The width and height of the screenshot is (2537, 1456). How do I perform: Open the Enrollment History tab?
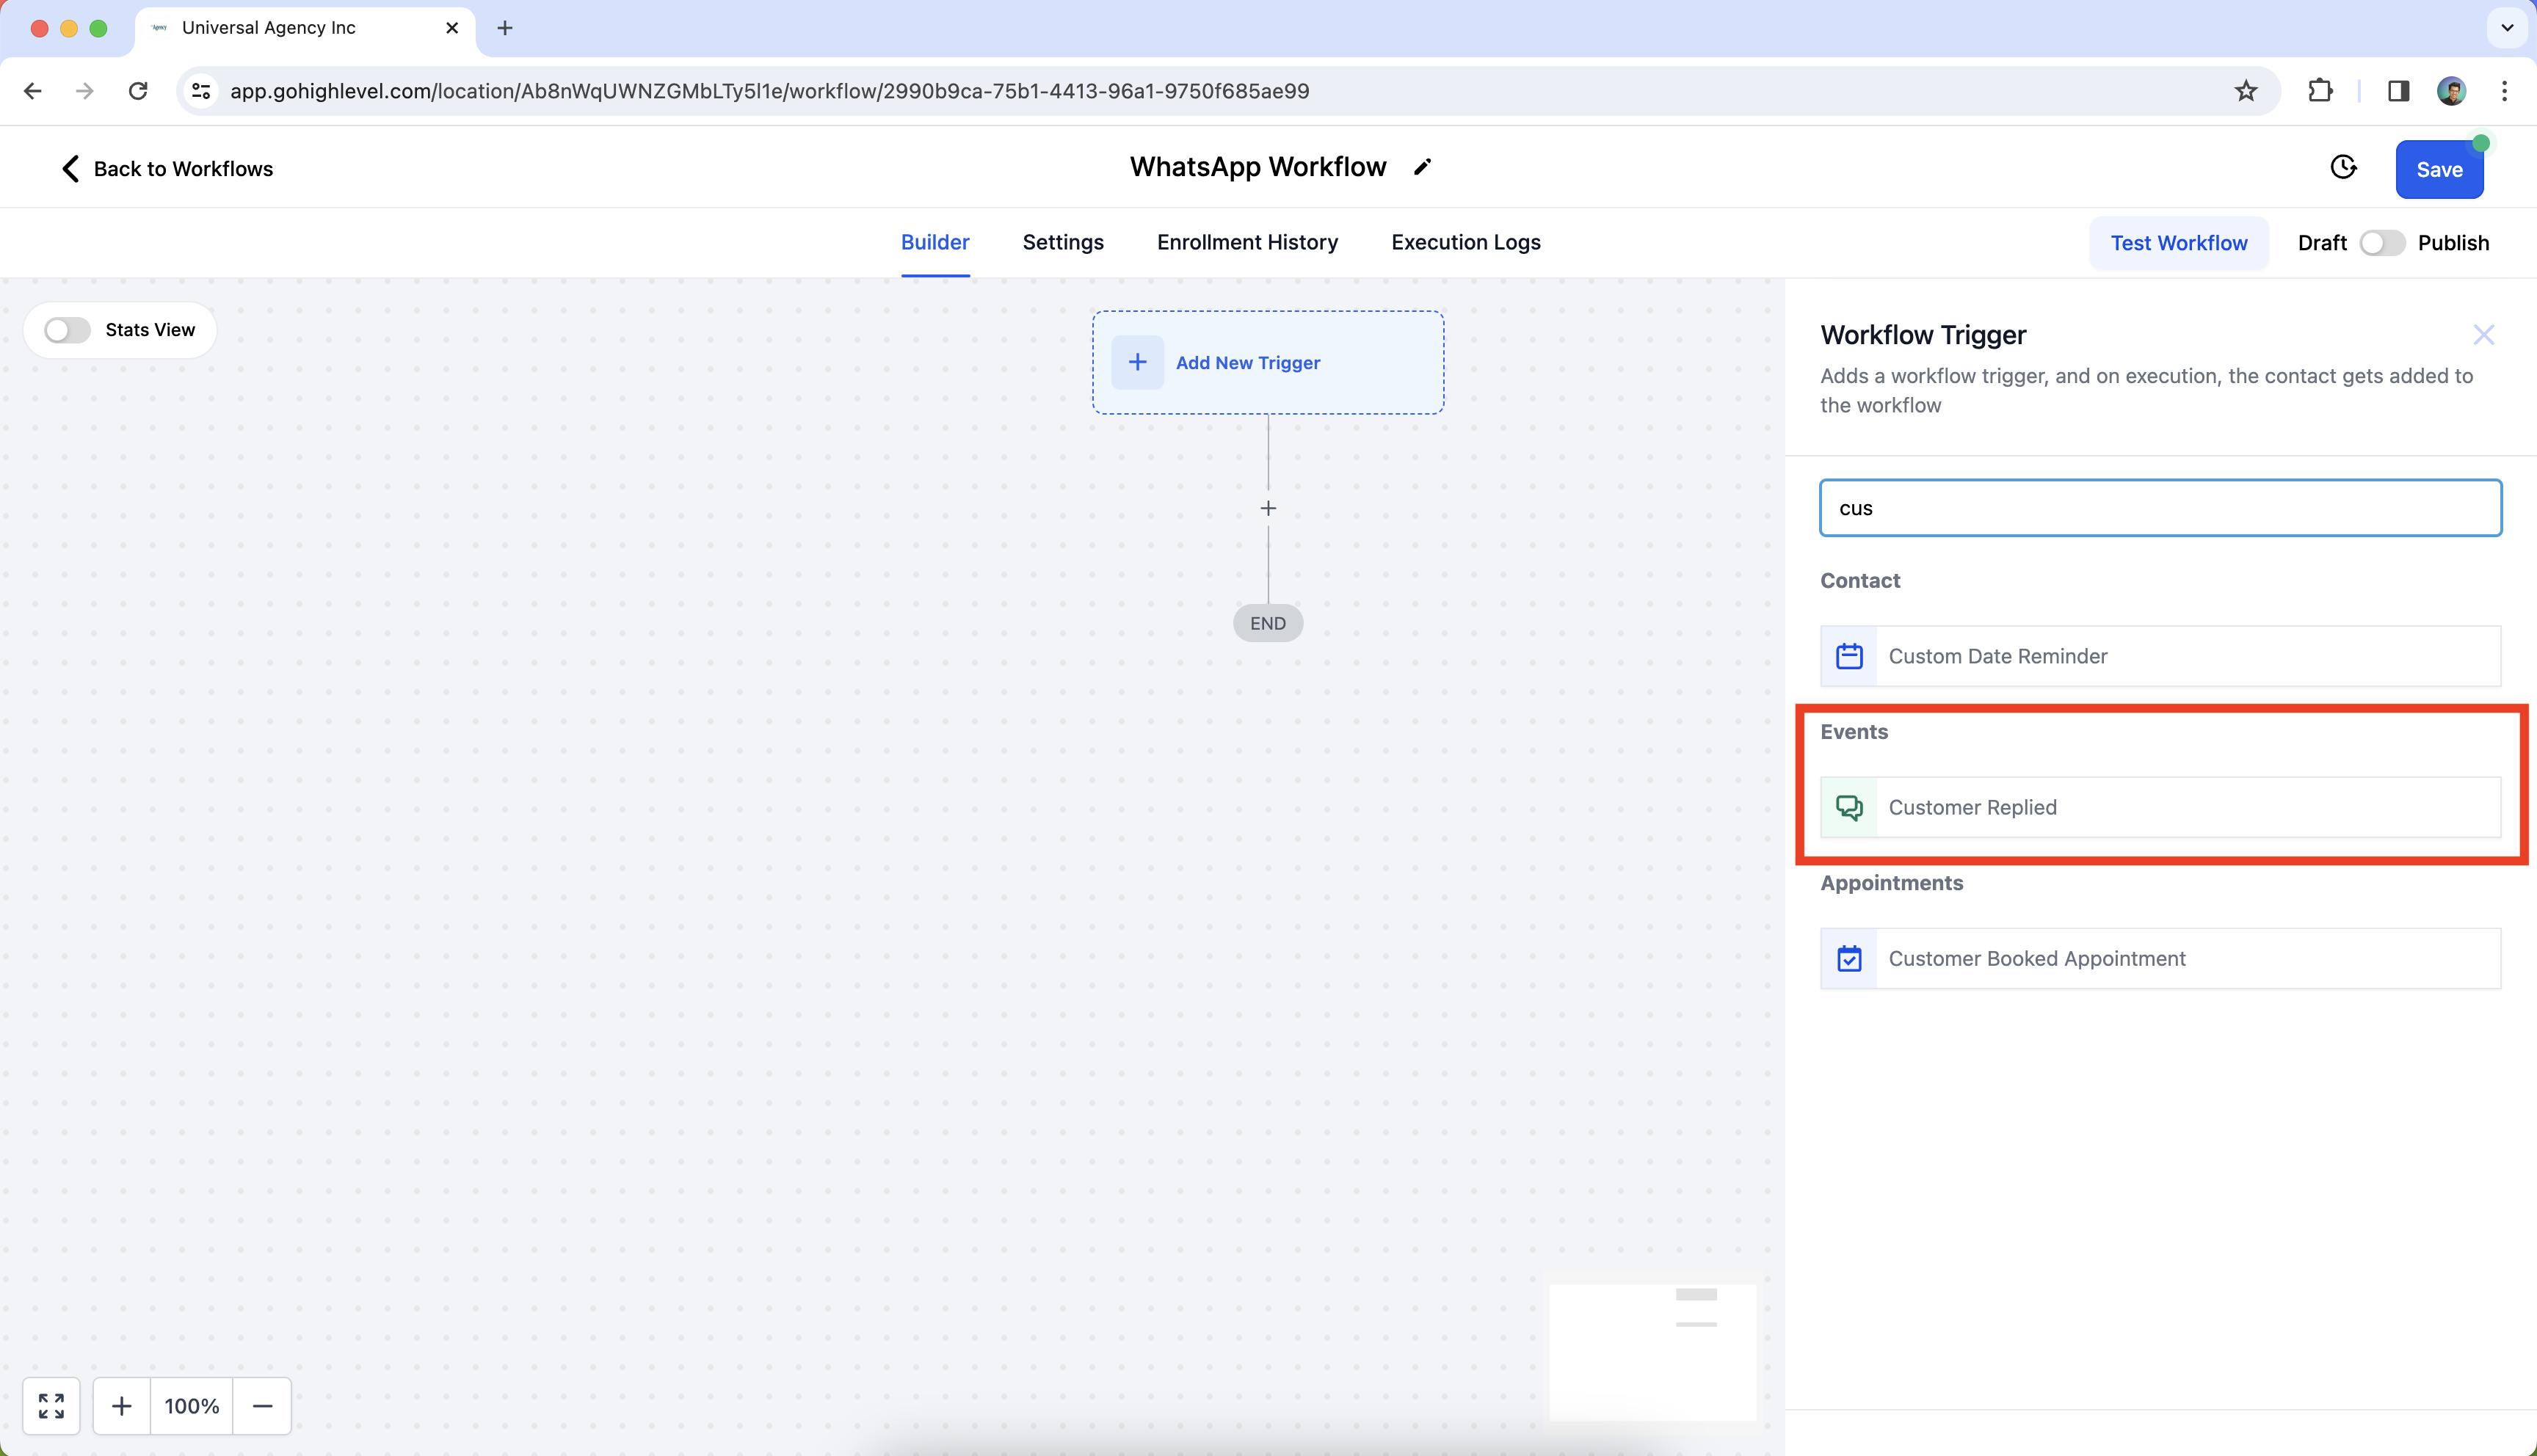(x=1247, y=242)
